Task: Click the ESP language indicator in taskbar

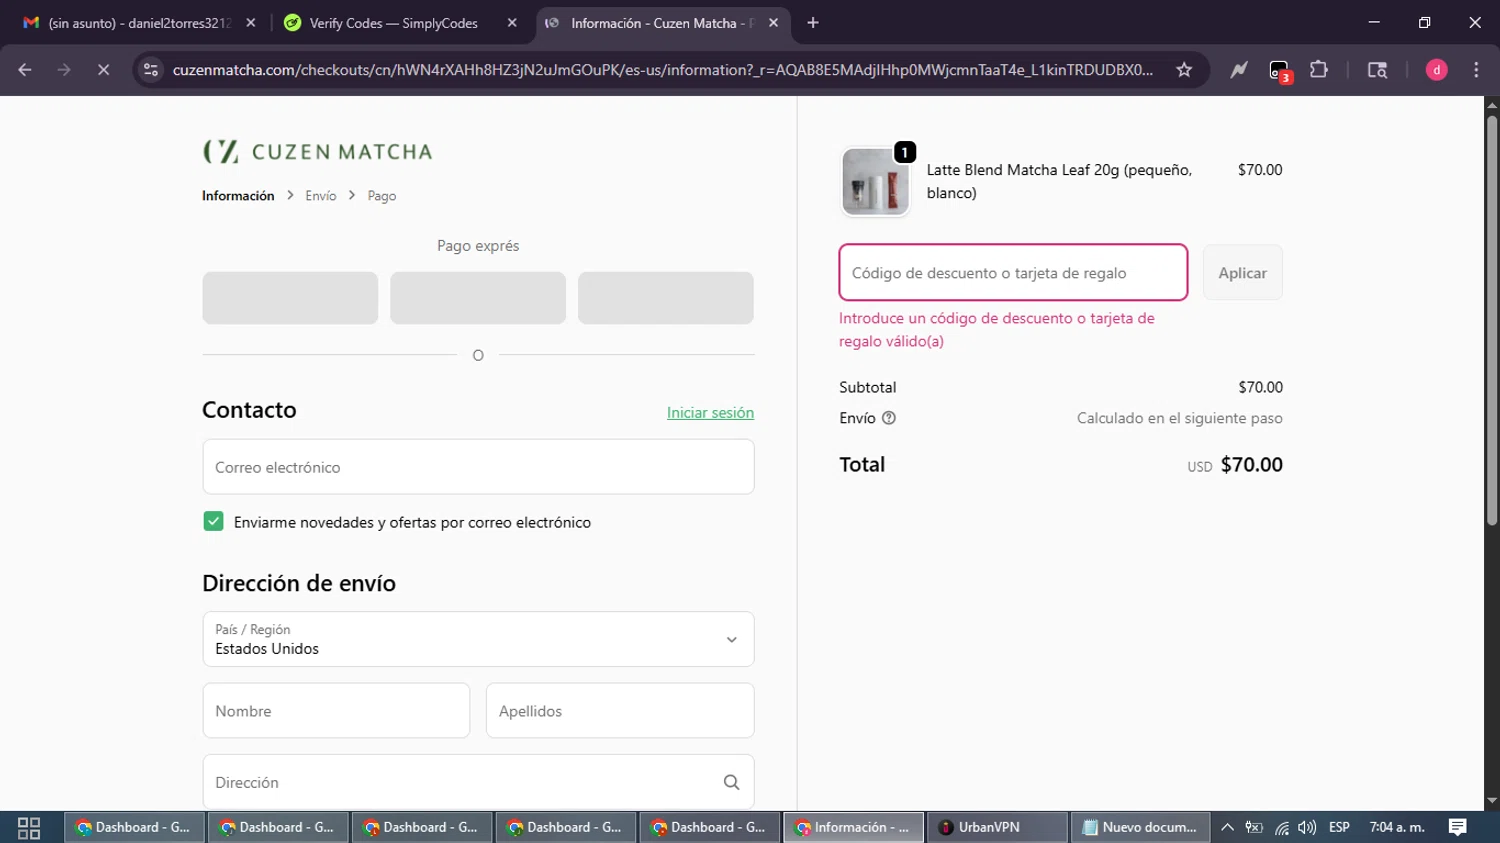Action: tap(1339, 827)
